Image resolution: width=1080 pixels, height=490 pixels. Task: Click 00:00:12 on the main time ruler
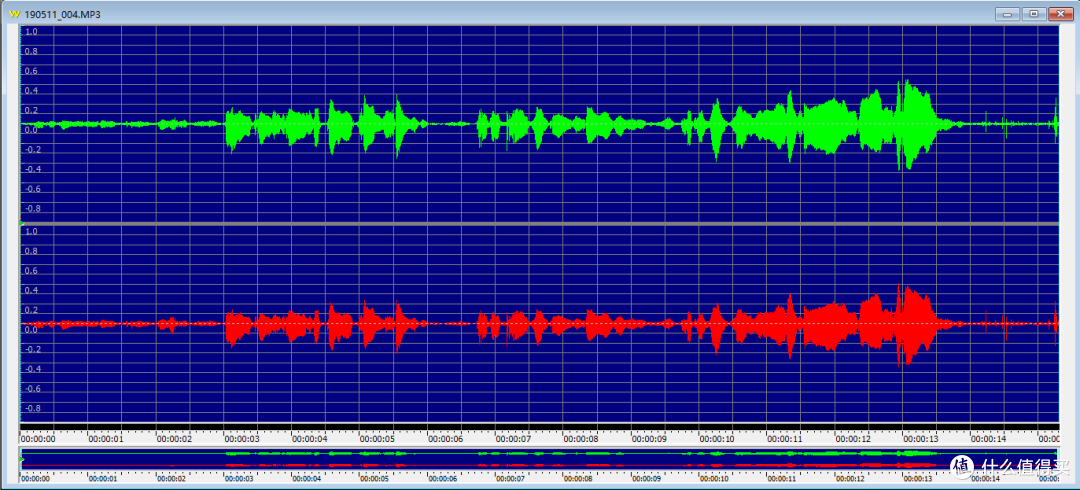tap(853, 438)
